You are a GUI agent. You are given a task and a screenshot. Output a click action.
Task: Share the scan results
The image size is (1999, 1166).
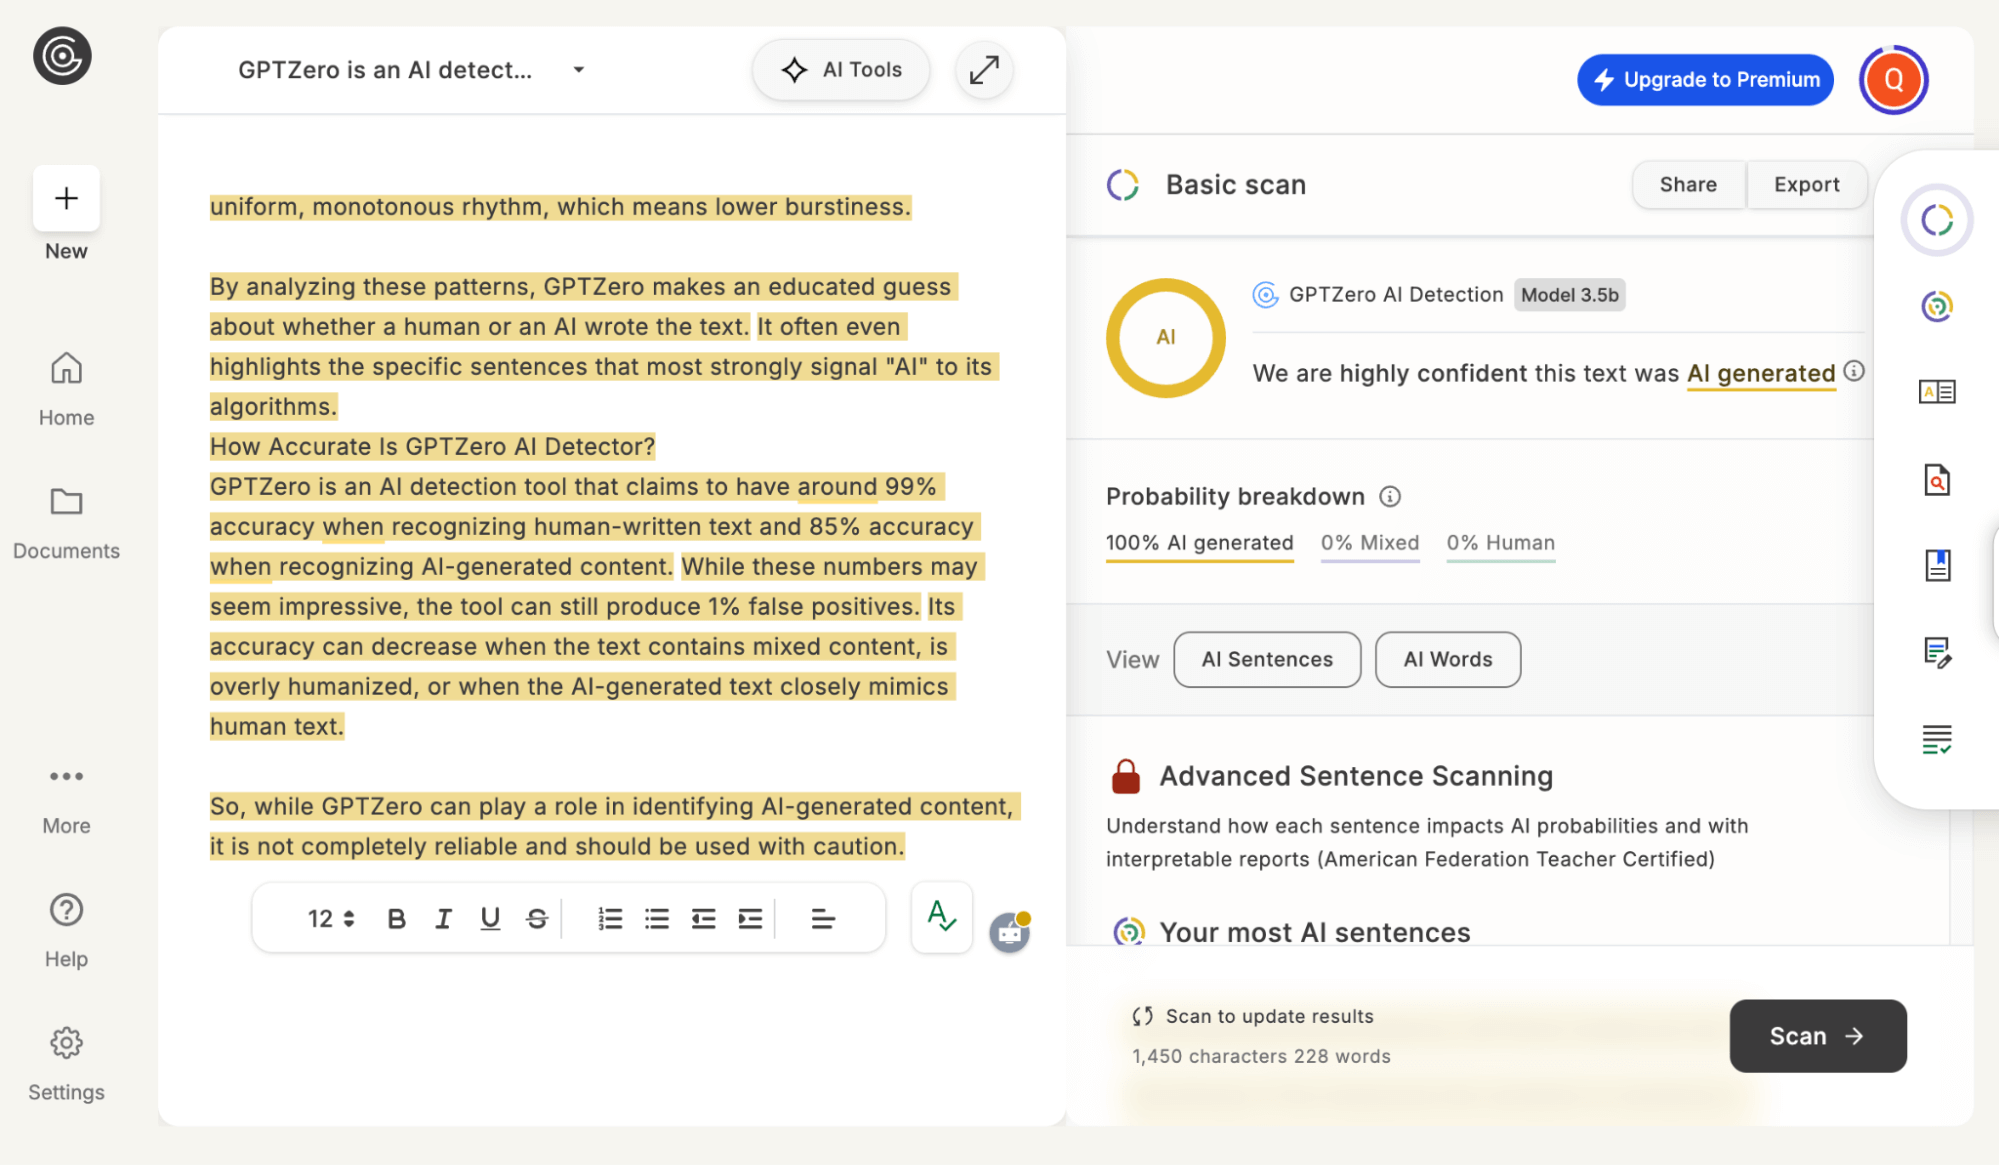tap(1688, 185)
